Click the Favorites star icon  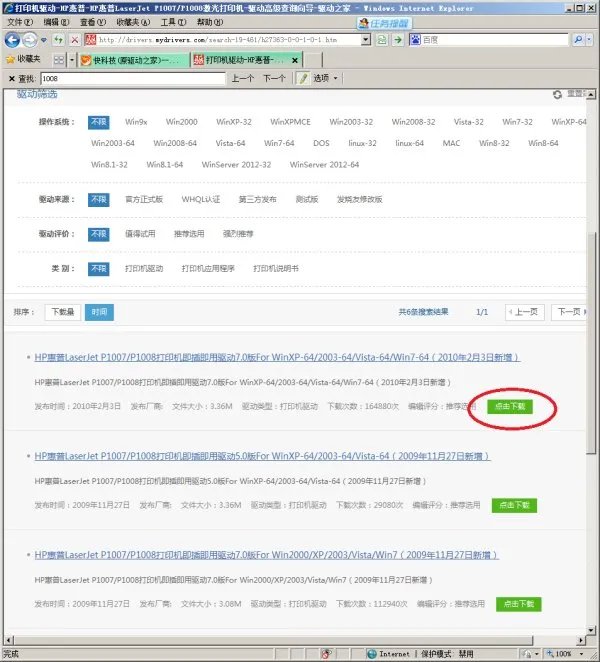[10, 59]
